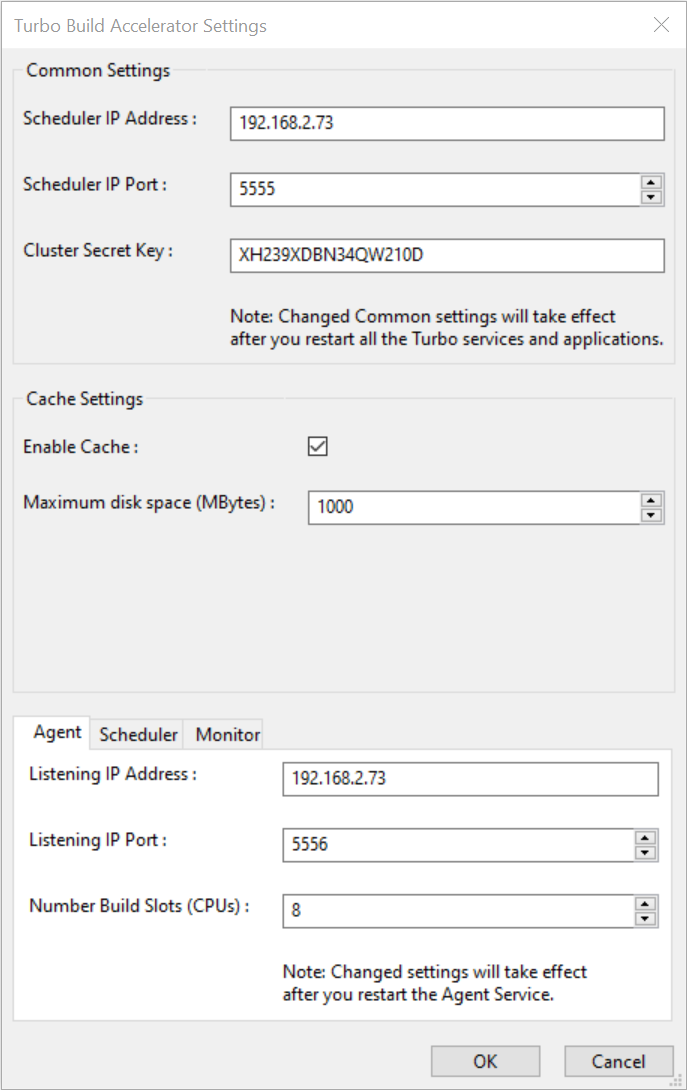Confirm settings with the OK button

485,1061
